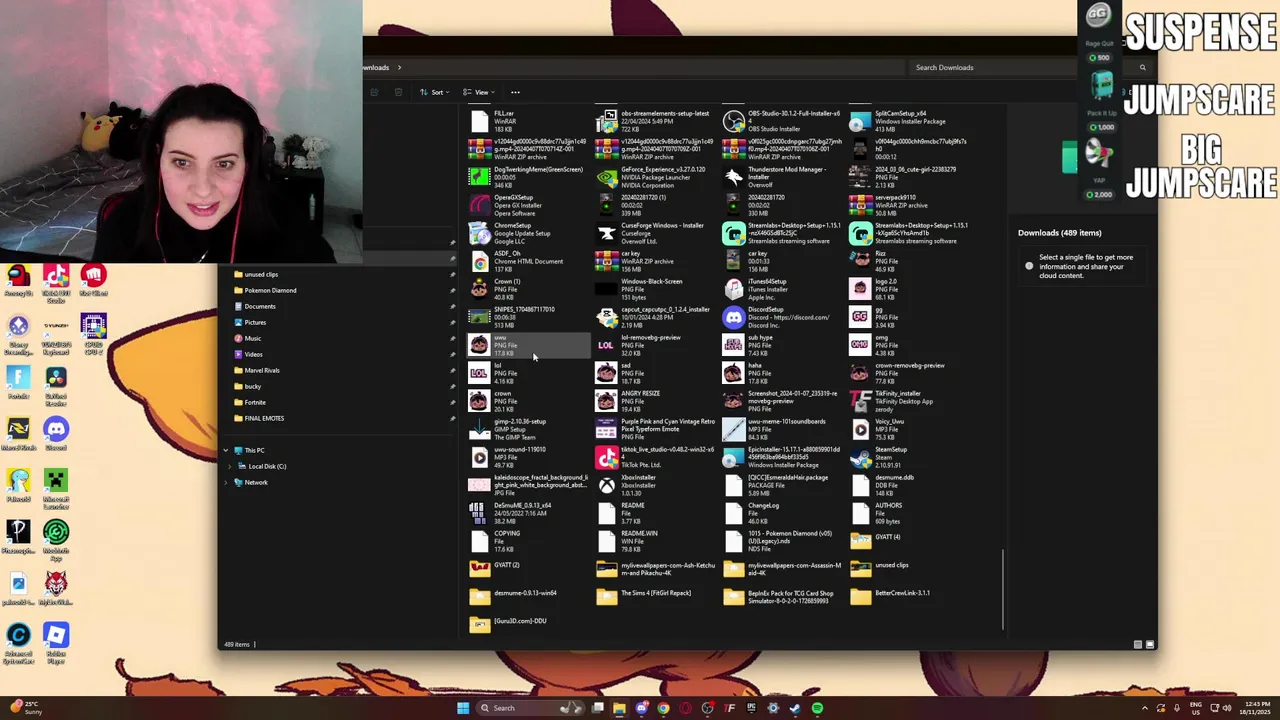Open Discord shortcut on the desktop

click(55, 433)
